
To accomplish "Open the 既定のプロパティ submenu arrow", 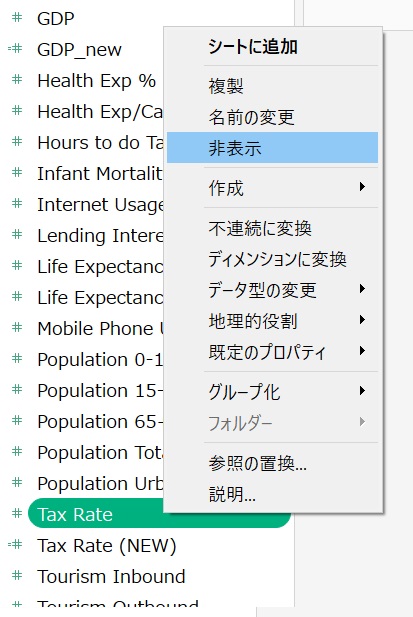I will click(363, 351).
